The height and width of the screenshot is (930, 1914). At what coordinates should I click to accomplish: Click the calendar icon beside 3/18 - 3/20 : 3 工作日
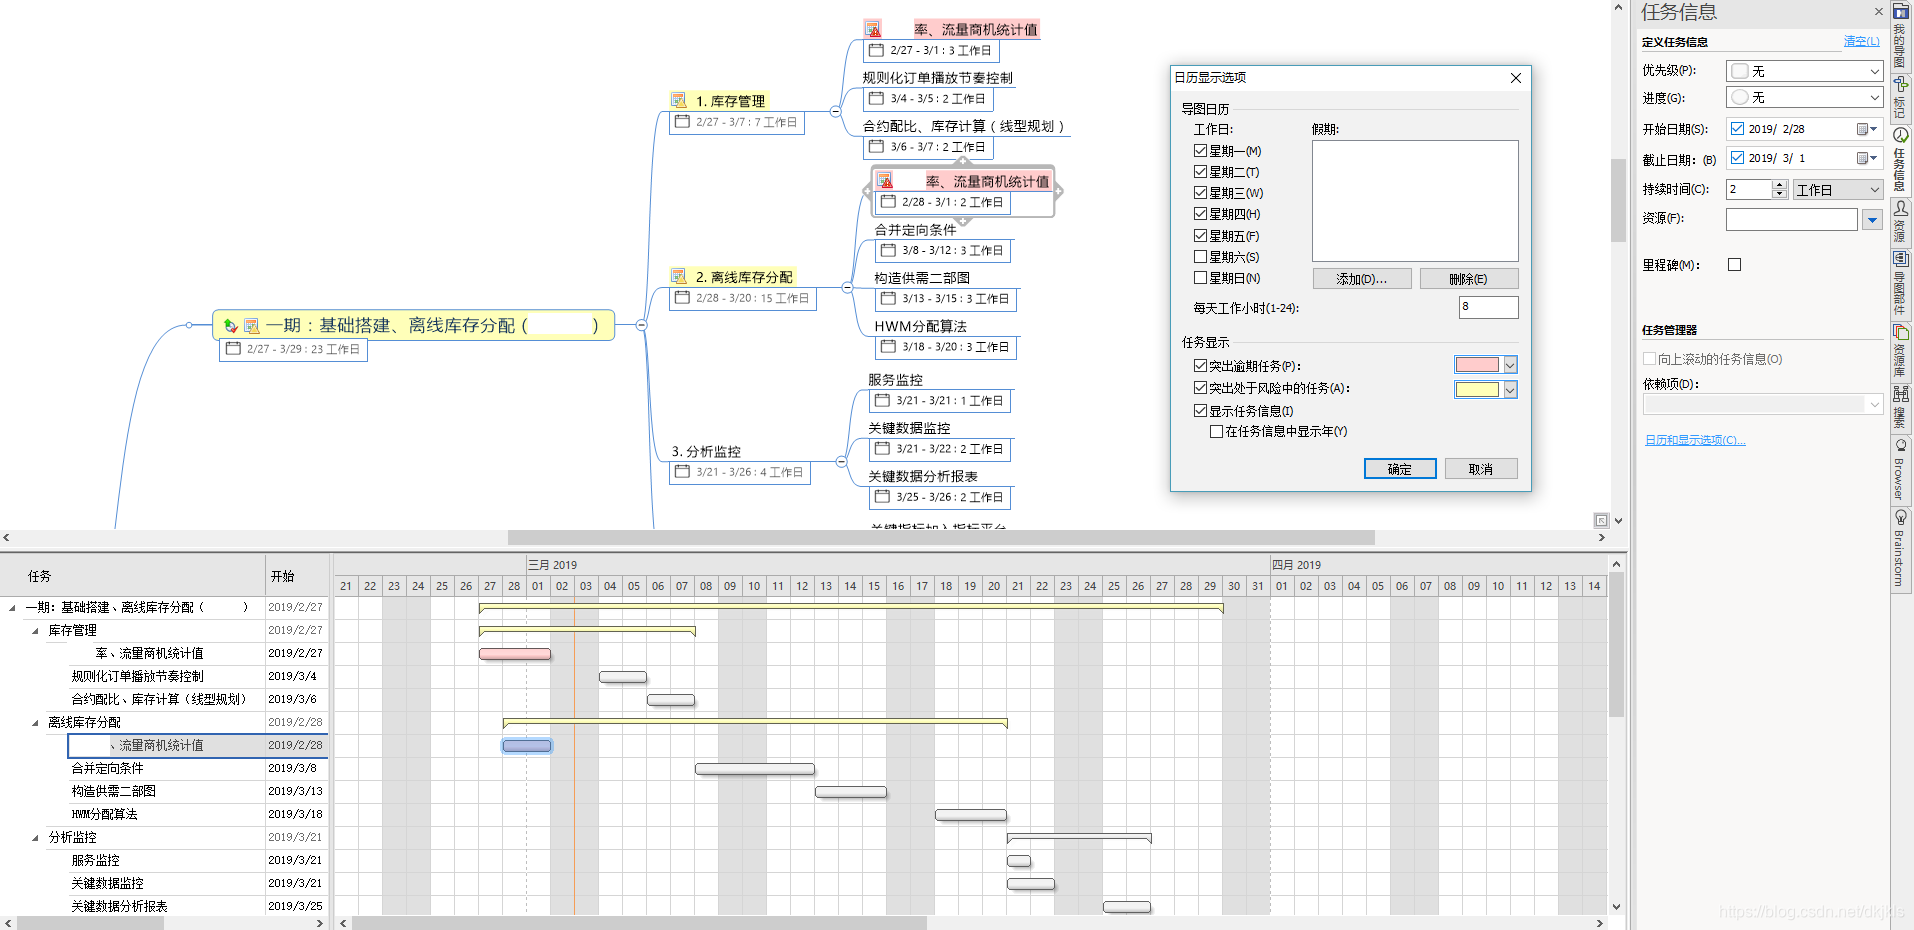(888, 346)
